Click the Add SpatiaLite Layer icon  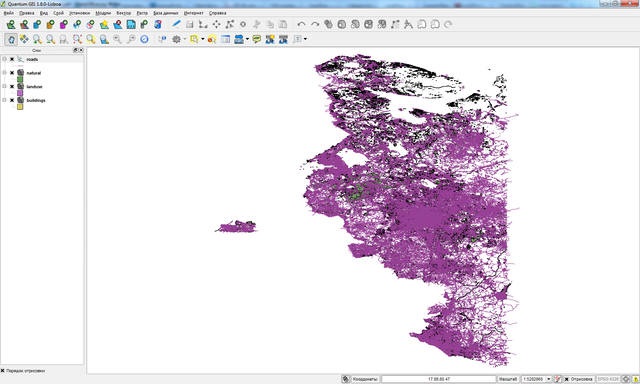tap(51, 24)
